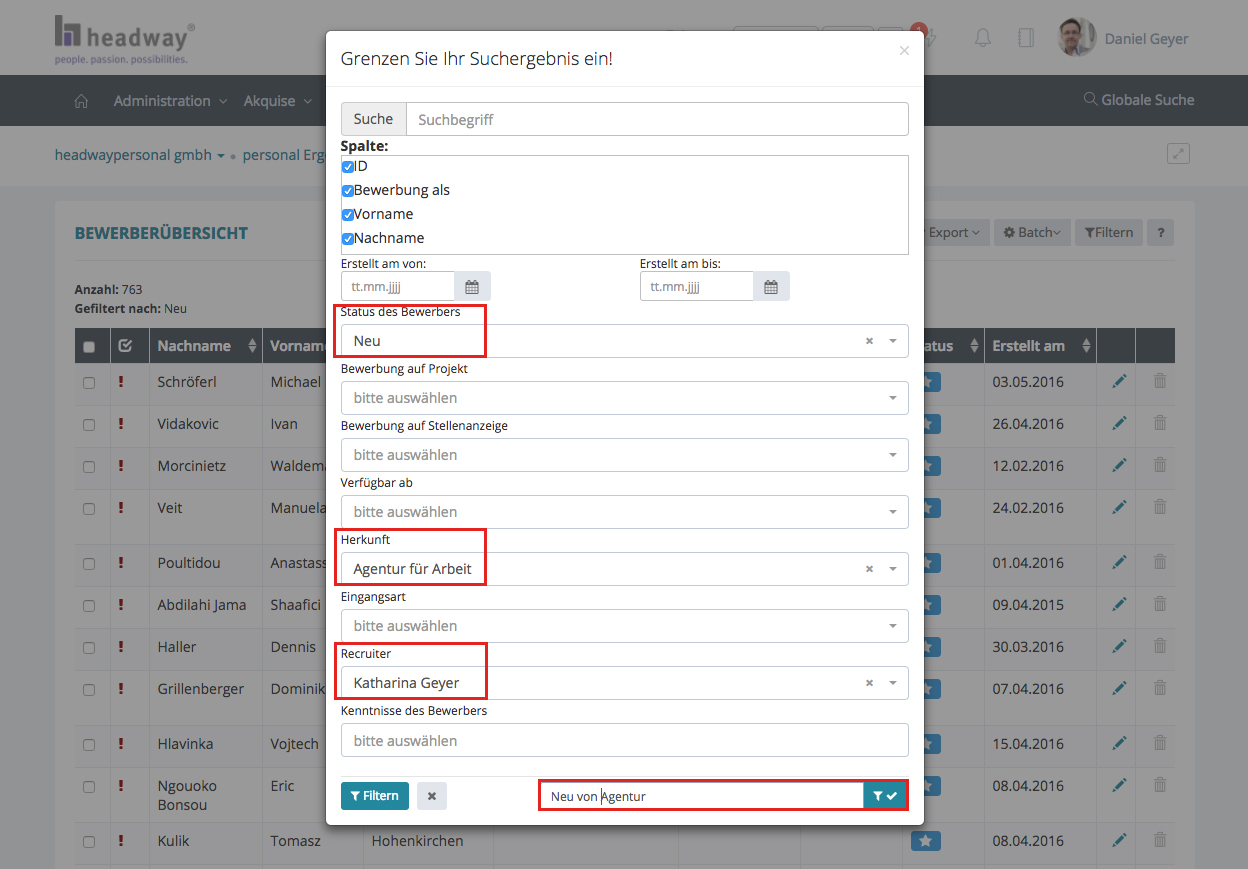Open the Administration menu

[169, 101]
